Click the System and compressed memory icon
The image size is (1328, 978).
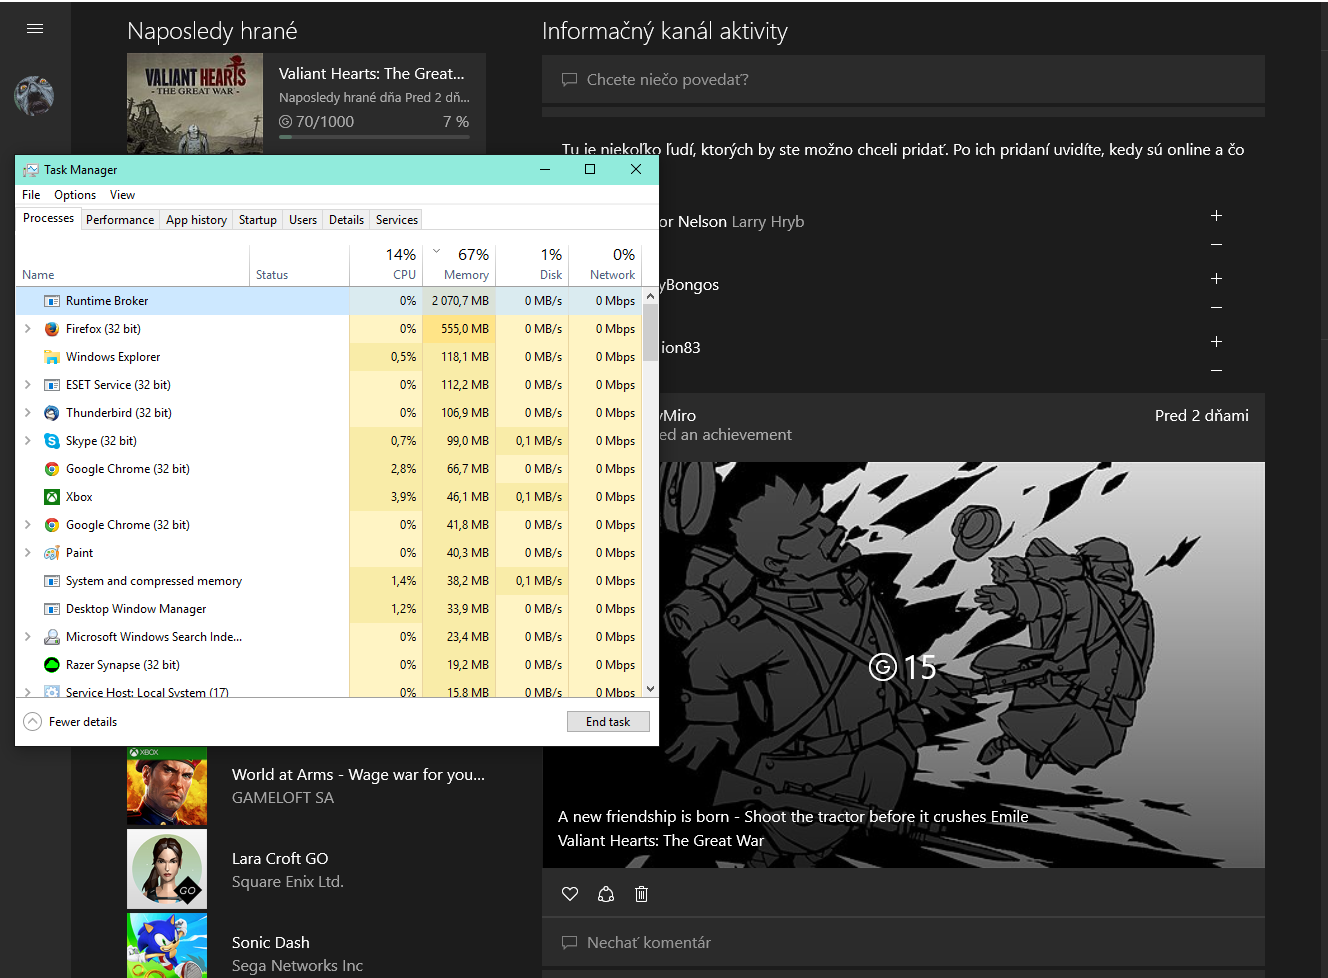click(x=52, y=581)
